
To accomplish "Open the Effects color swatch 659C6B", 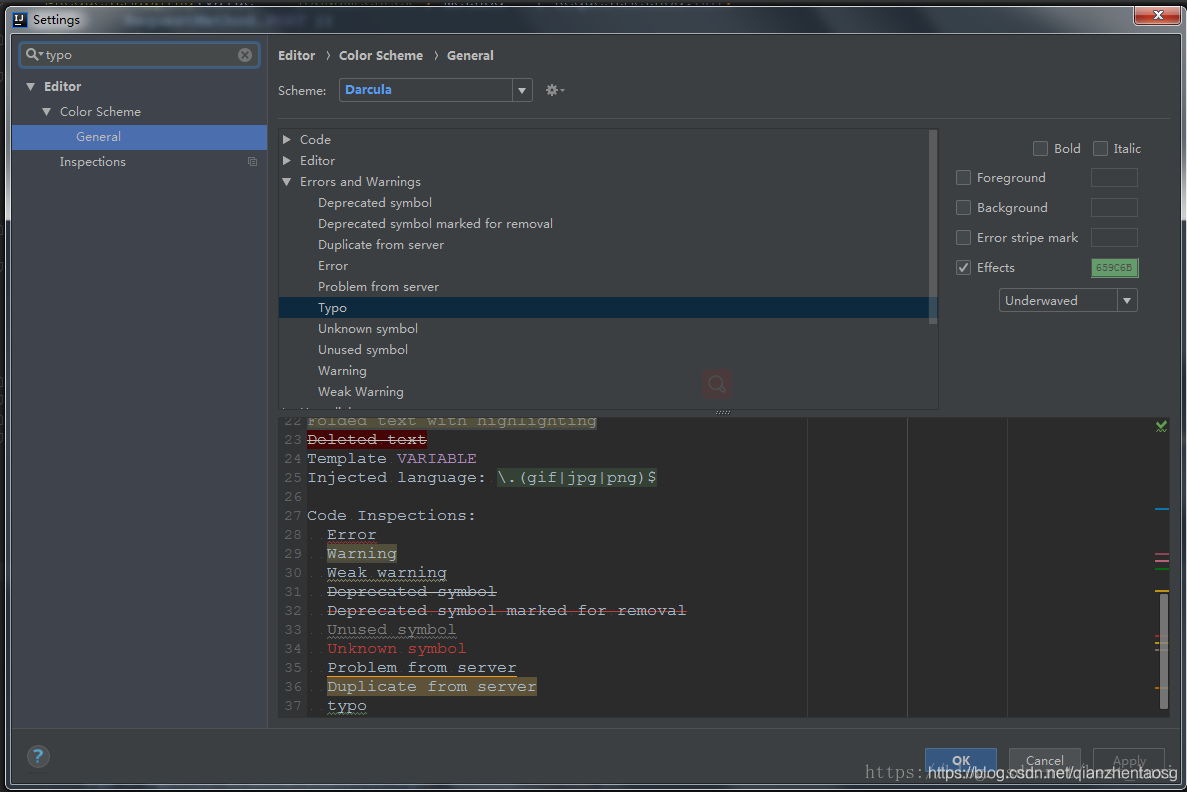I will click(1114, 267).
